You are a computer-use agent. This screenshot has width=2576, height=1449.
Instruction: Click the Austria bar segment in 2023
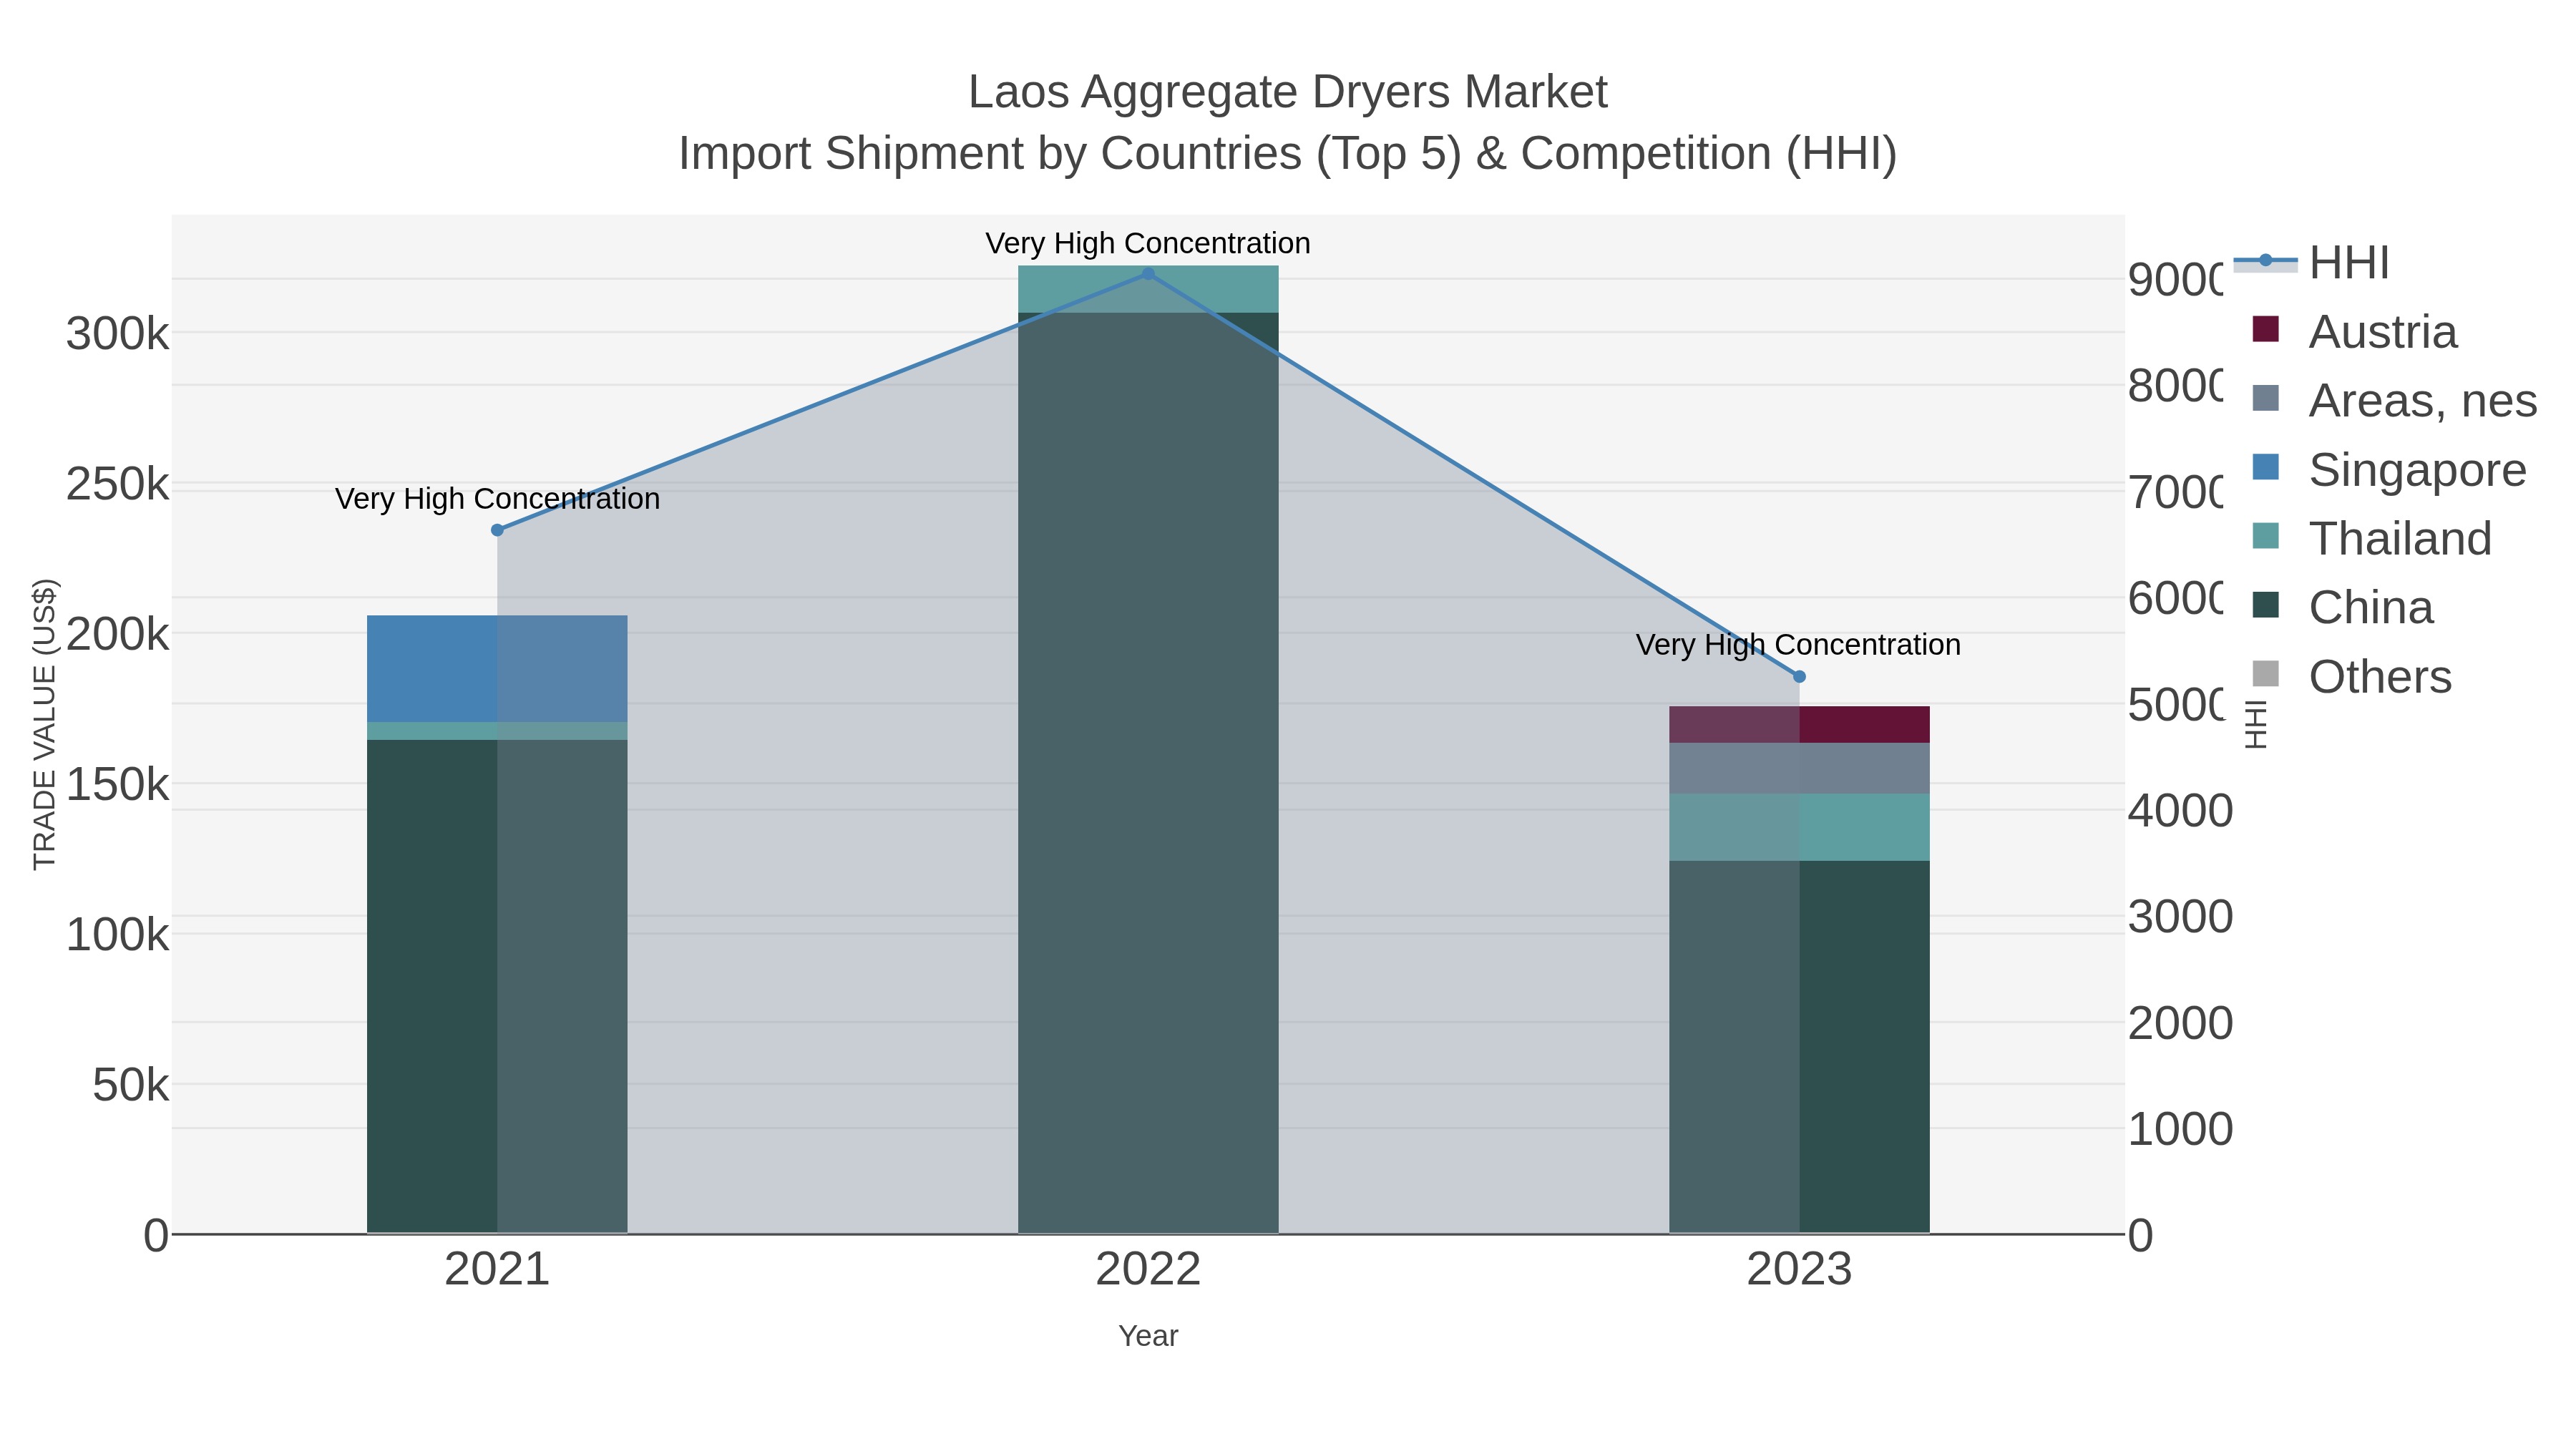[x=1799, y=725]
